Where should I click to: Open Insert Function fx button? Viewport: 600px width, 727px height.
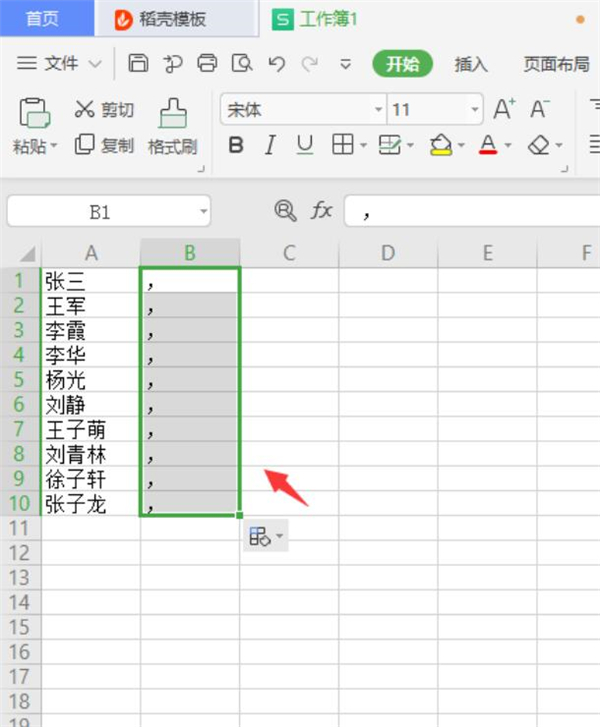tap(321, 210)
